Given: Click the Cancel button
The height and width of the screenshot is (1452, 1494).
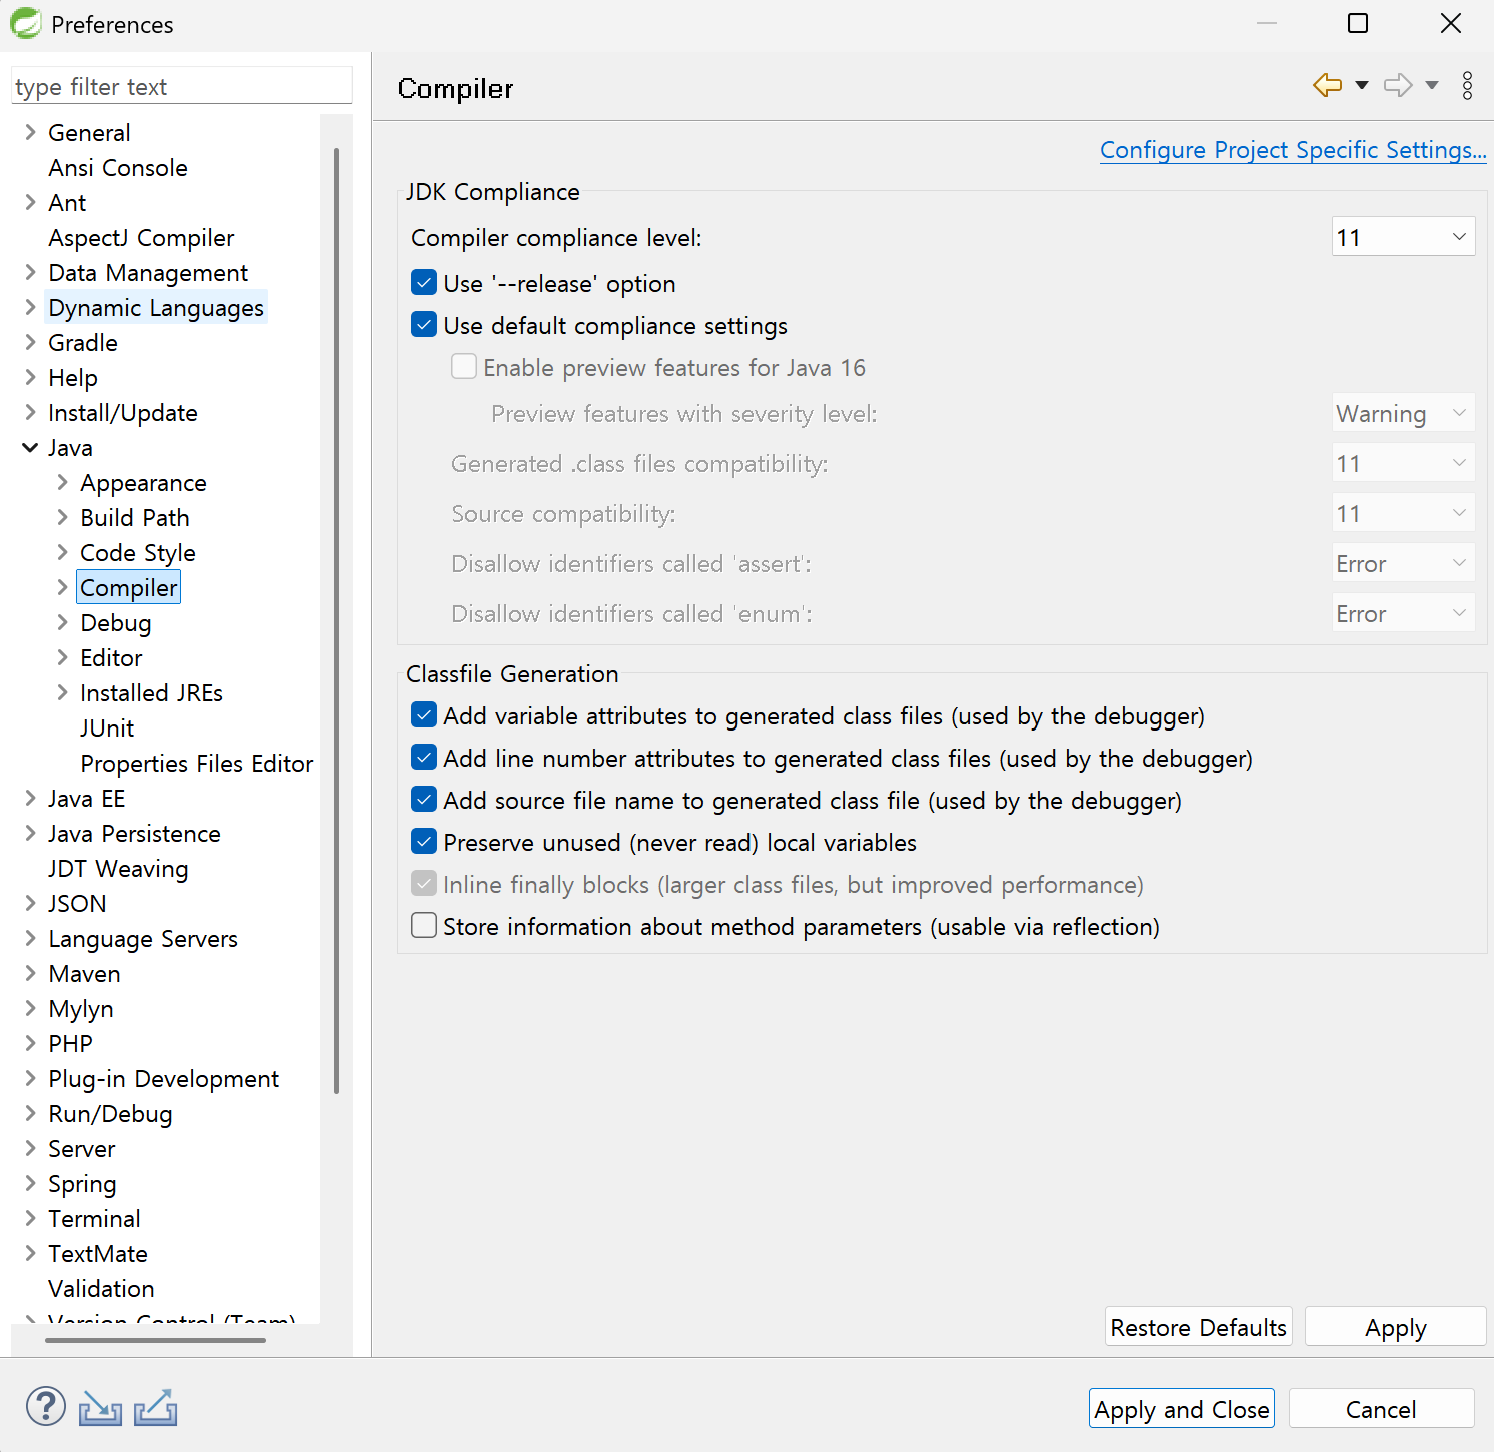Looking at the screenshot, I should (1381, 1409).
